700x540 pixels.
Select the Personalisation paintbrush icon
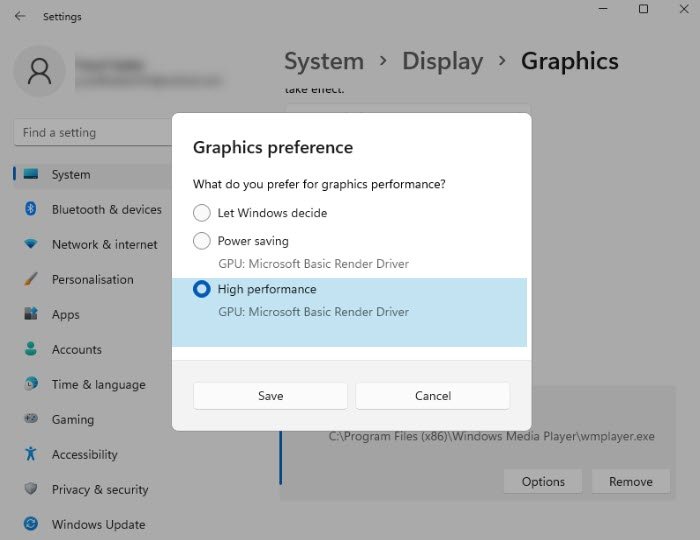point(31,279)
